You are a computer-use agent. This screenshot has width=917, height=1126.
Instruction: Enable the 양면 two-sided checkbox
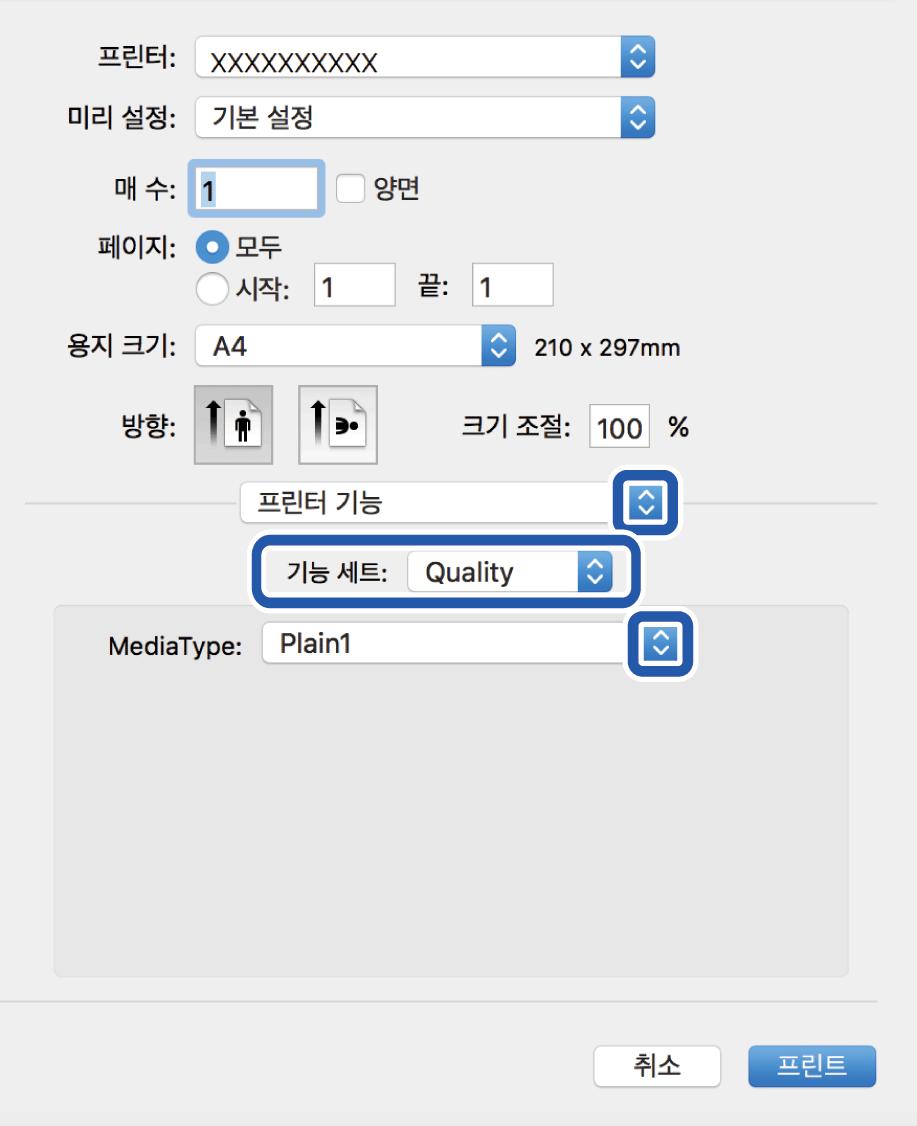[x=351, y=189]
